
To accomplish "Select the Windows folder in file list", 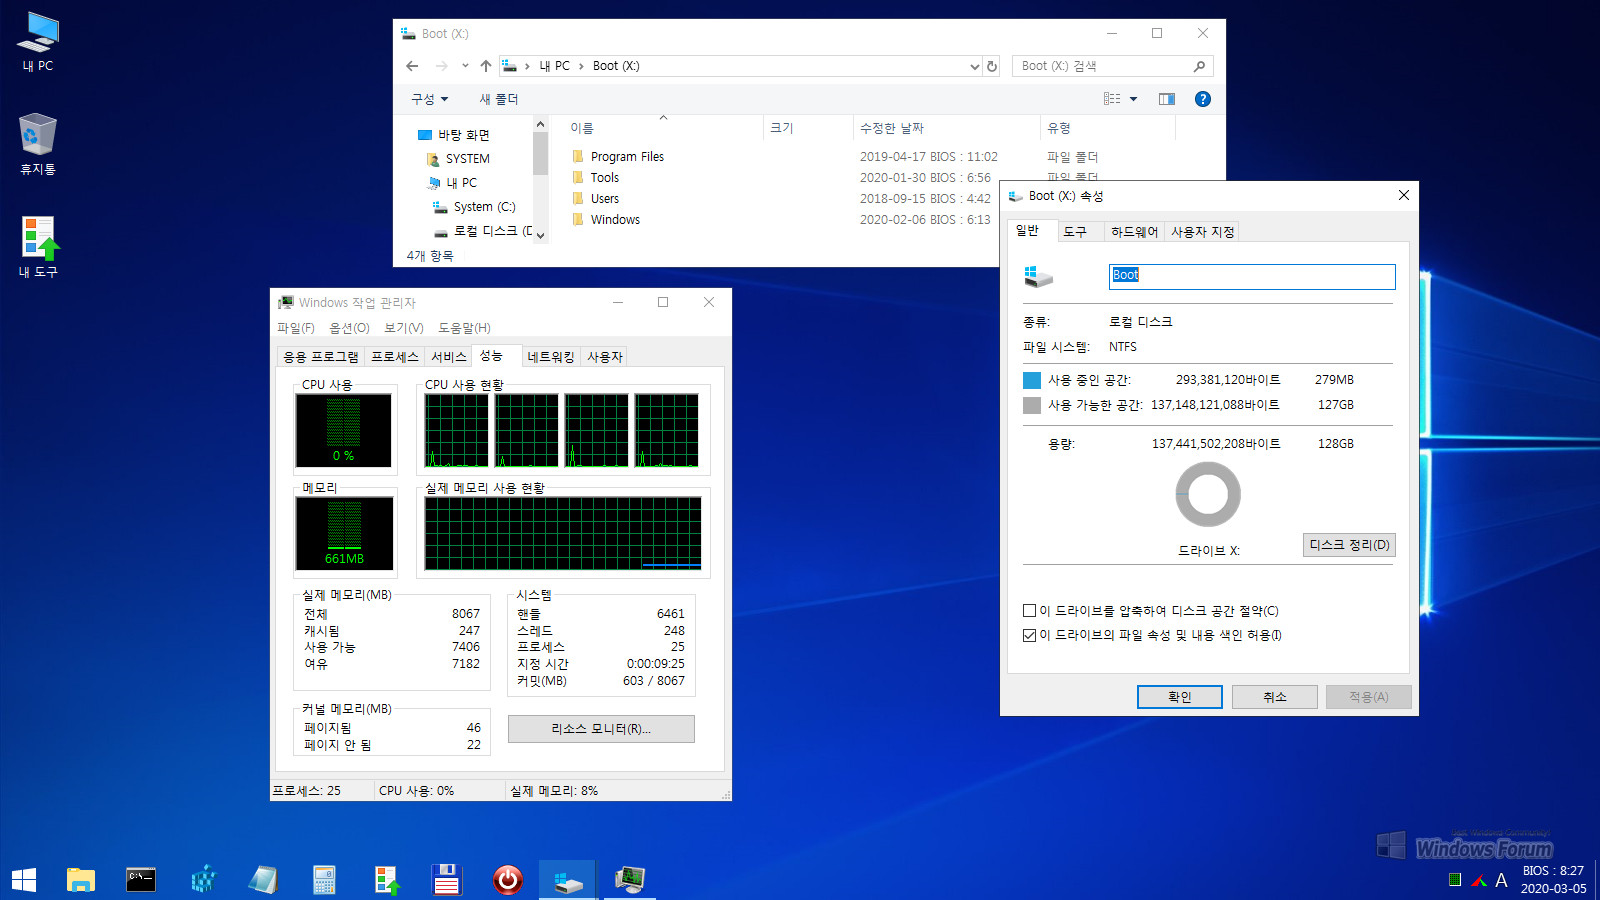I will 615,220.
